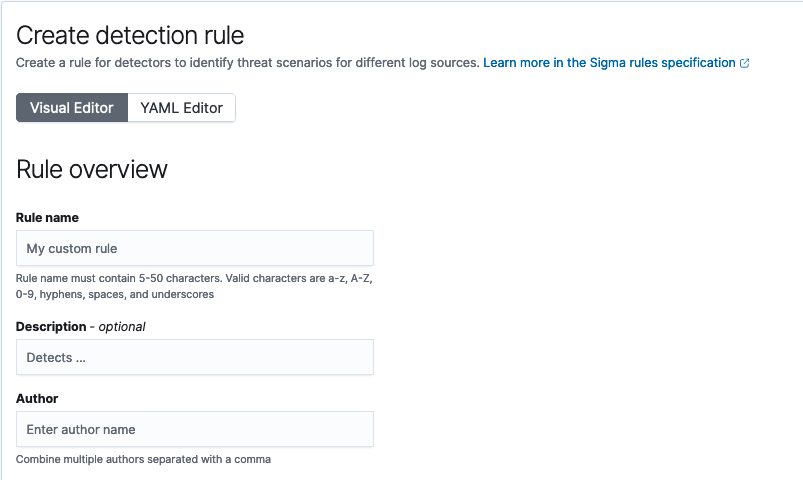This screenshot has width=803, height=480.
Task: Click the page subtitle about detectors and threats
Action: 247,62
